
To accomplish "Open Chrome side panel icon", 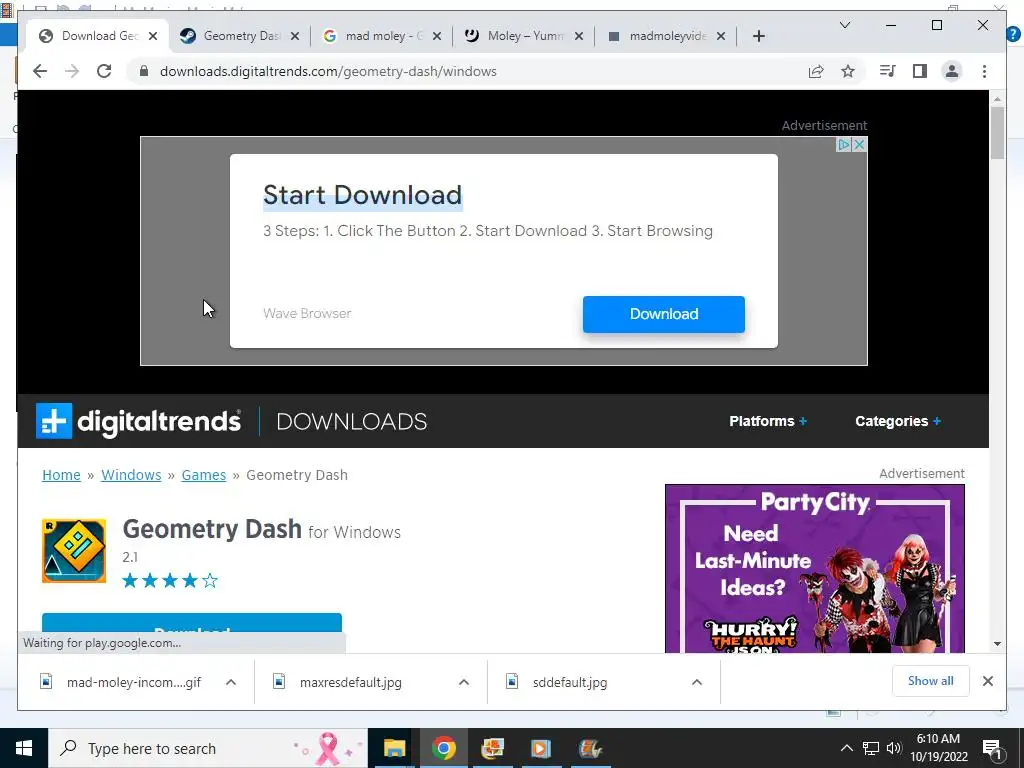I will click(x=920, y=71).
